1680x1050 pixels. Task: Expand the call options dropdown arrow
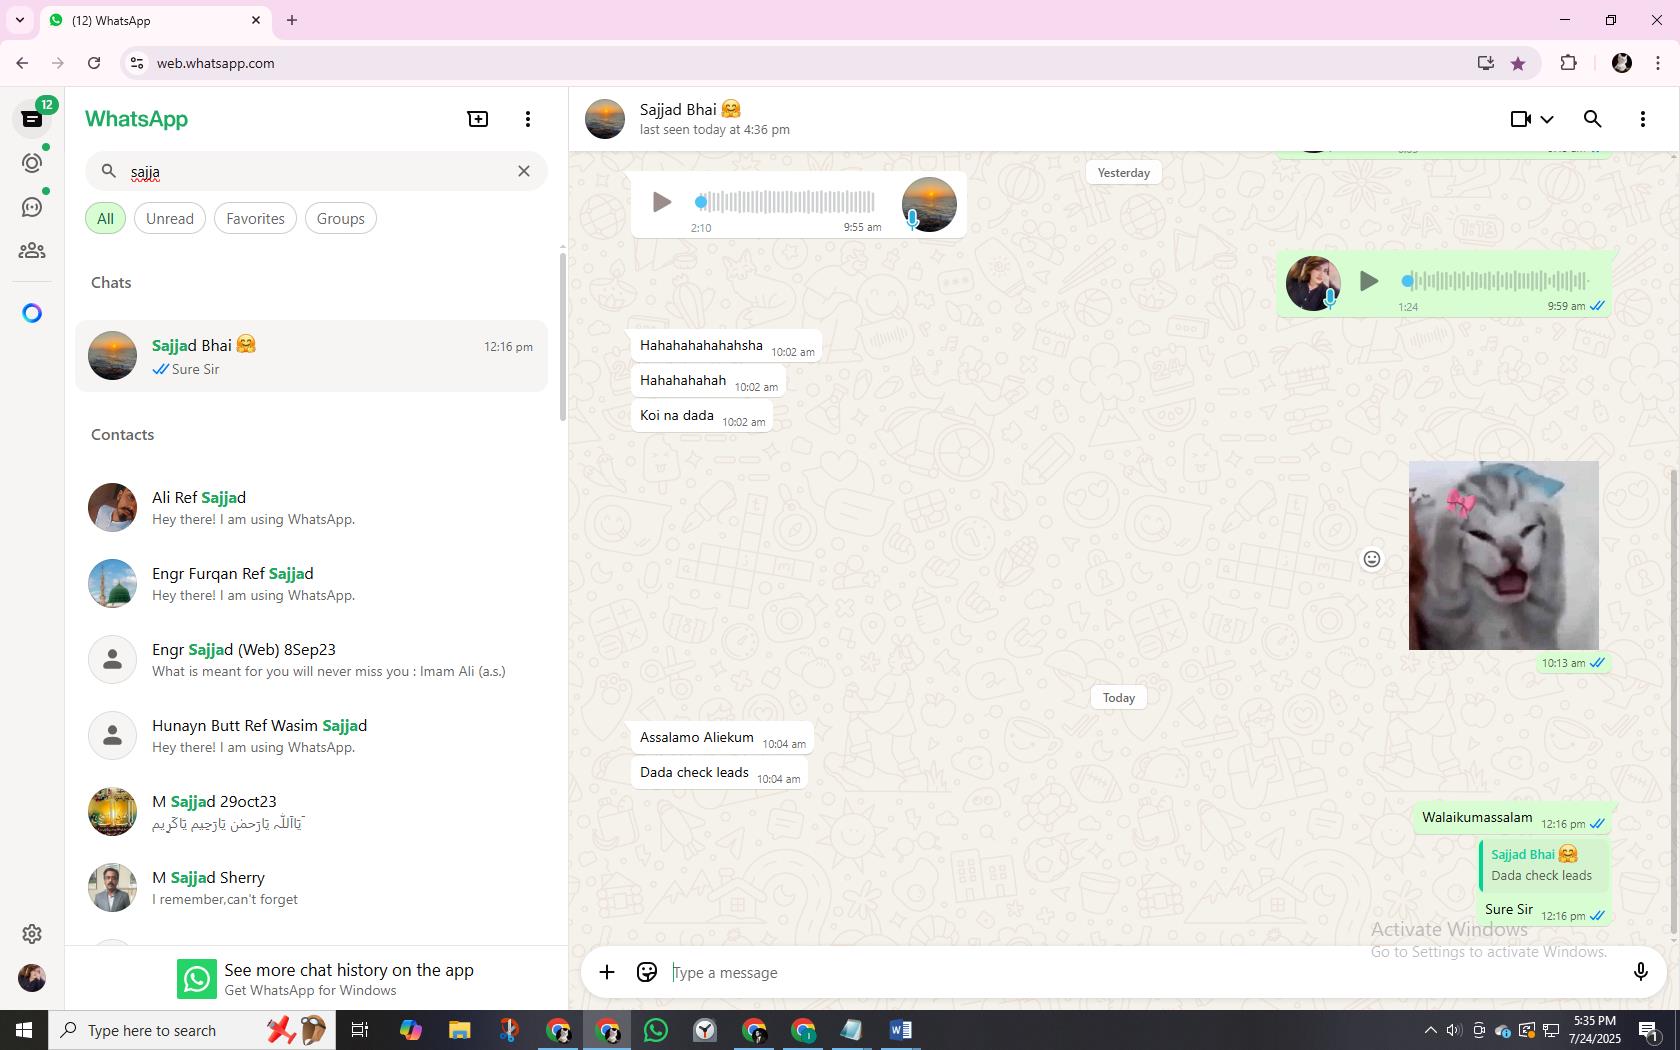(x=1547, y=120)
